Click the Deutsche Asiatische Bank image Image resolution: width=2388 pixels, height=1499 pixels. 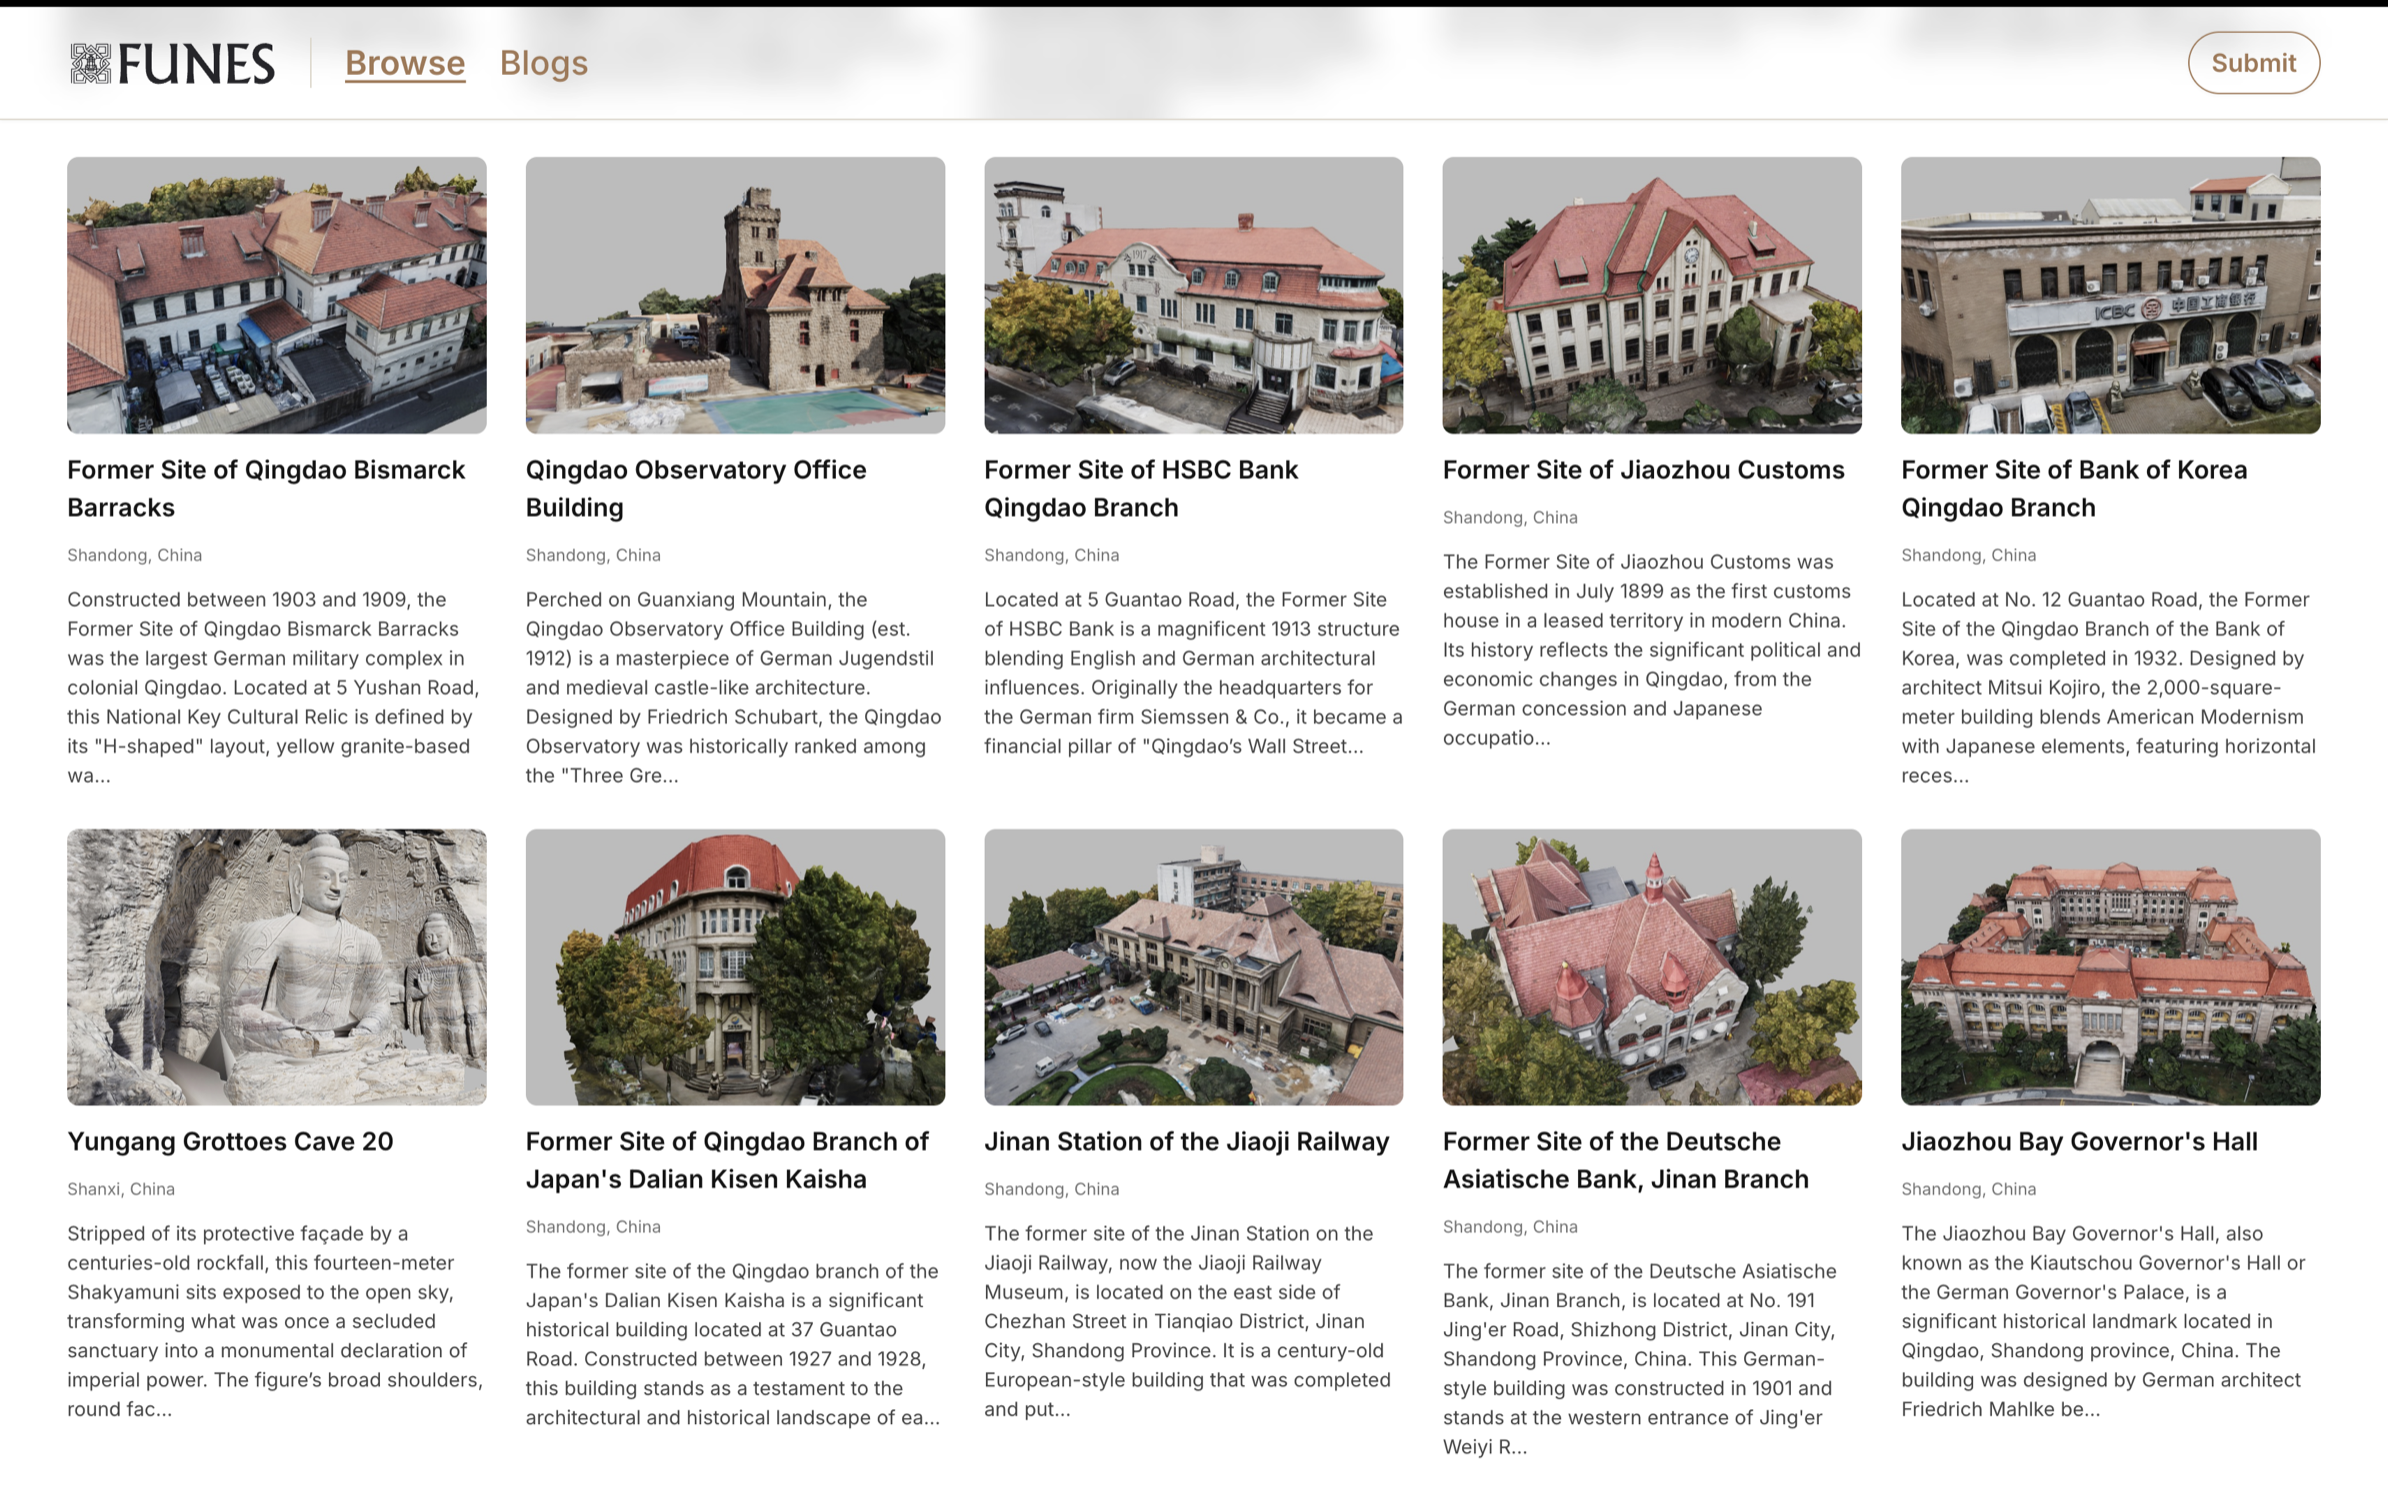tap(1651, 966)
